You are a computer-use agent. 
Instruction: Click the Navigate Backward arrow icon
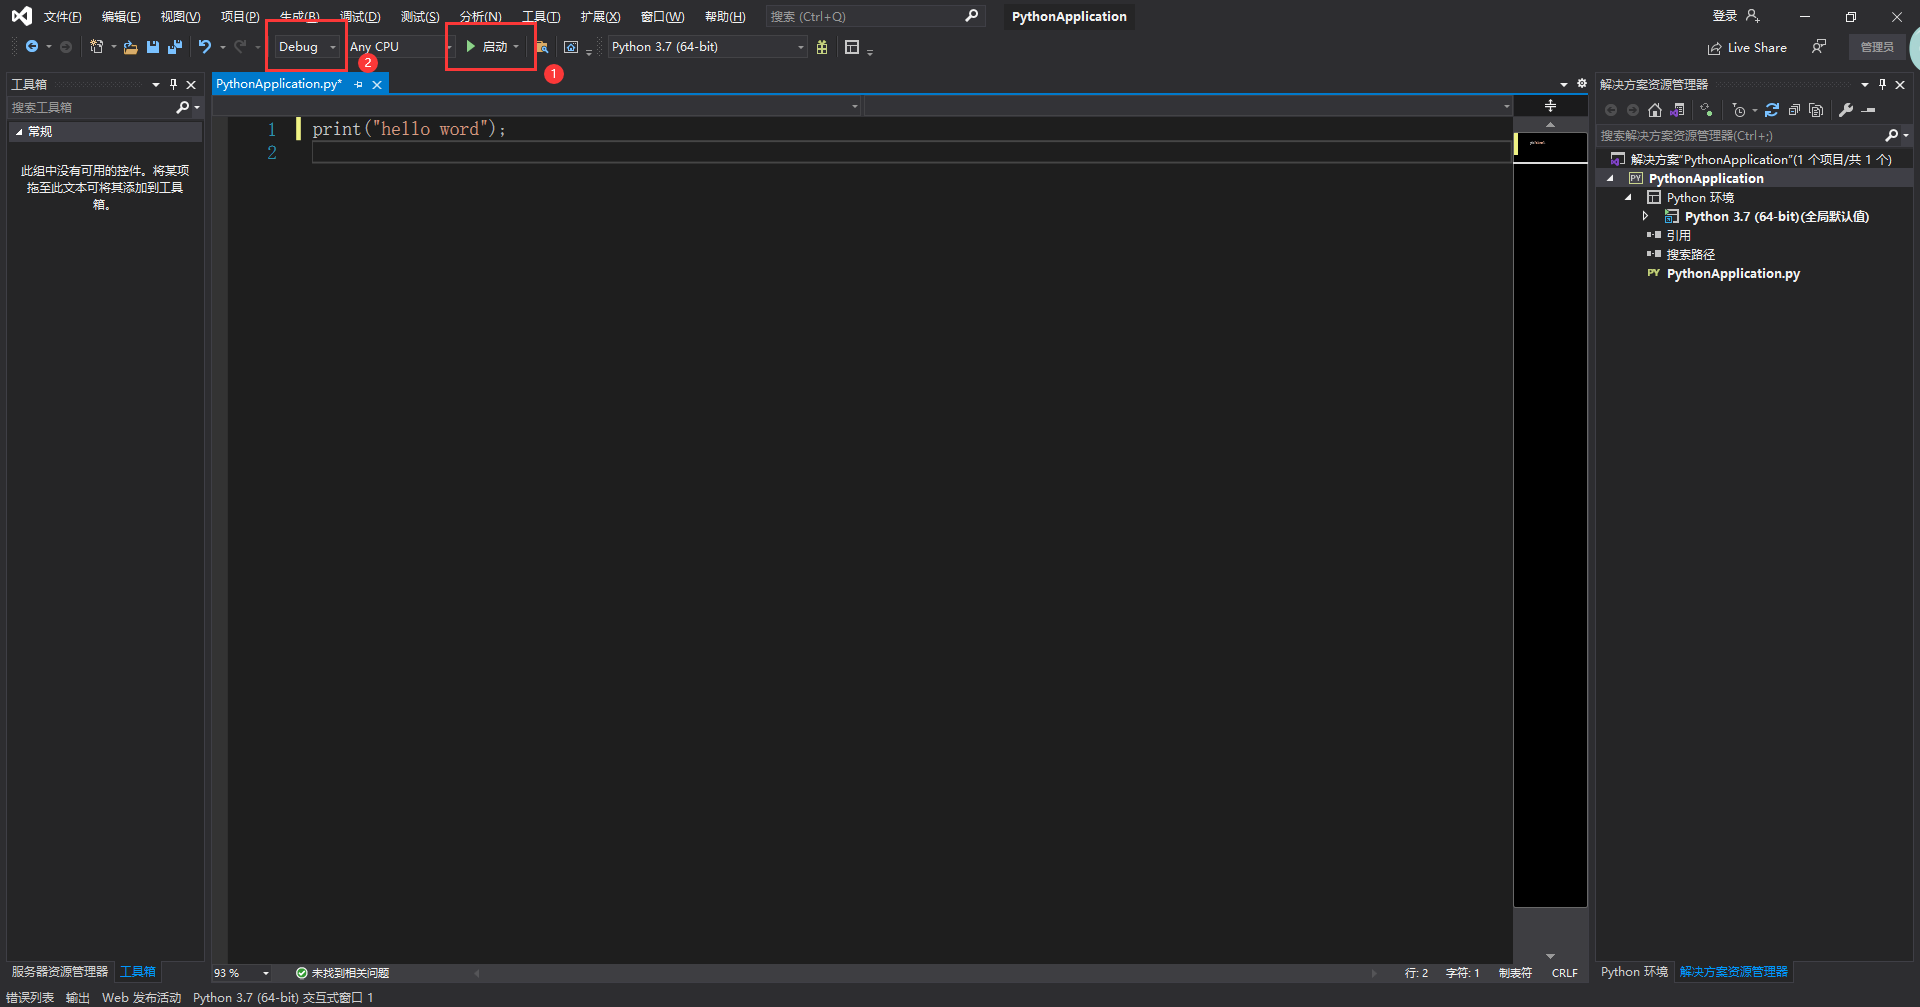[x=32, y=46]
